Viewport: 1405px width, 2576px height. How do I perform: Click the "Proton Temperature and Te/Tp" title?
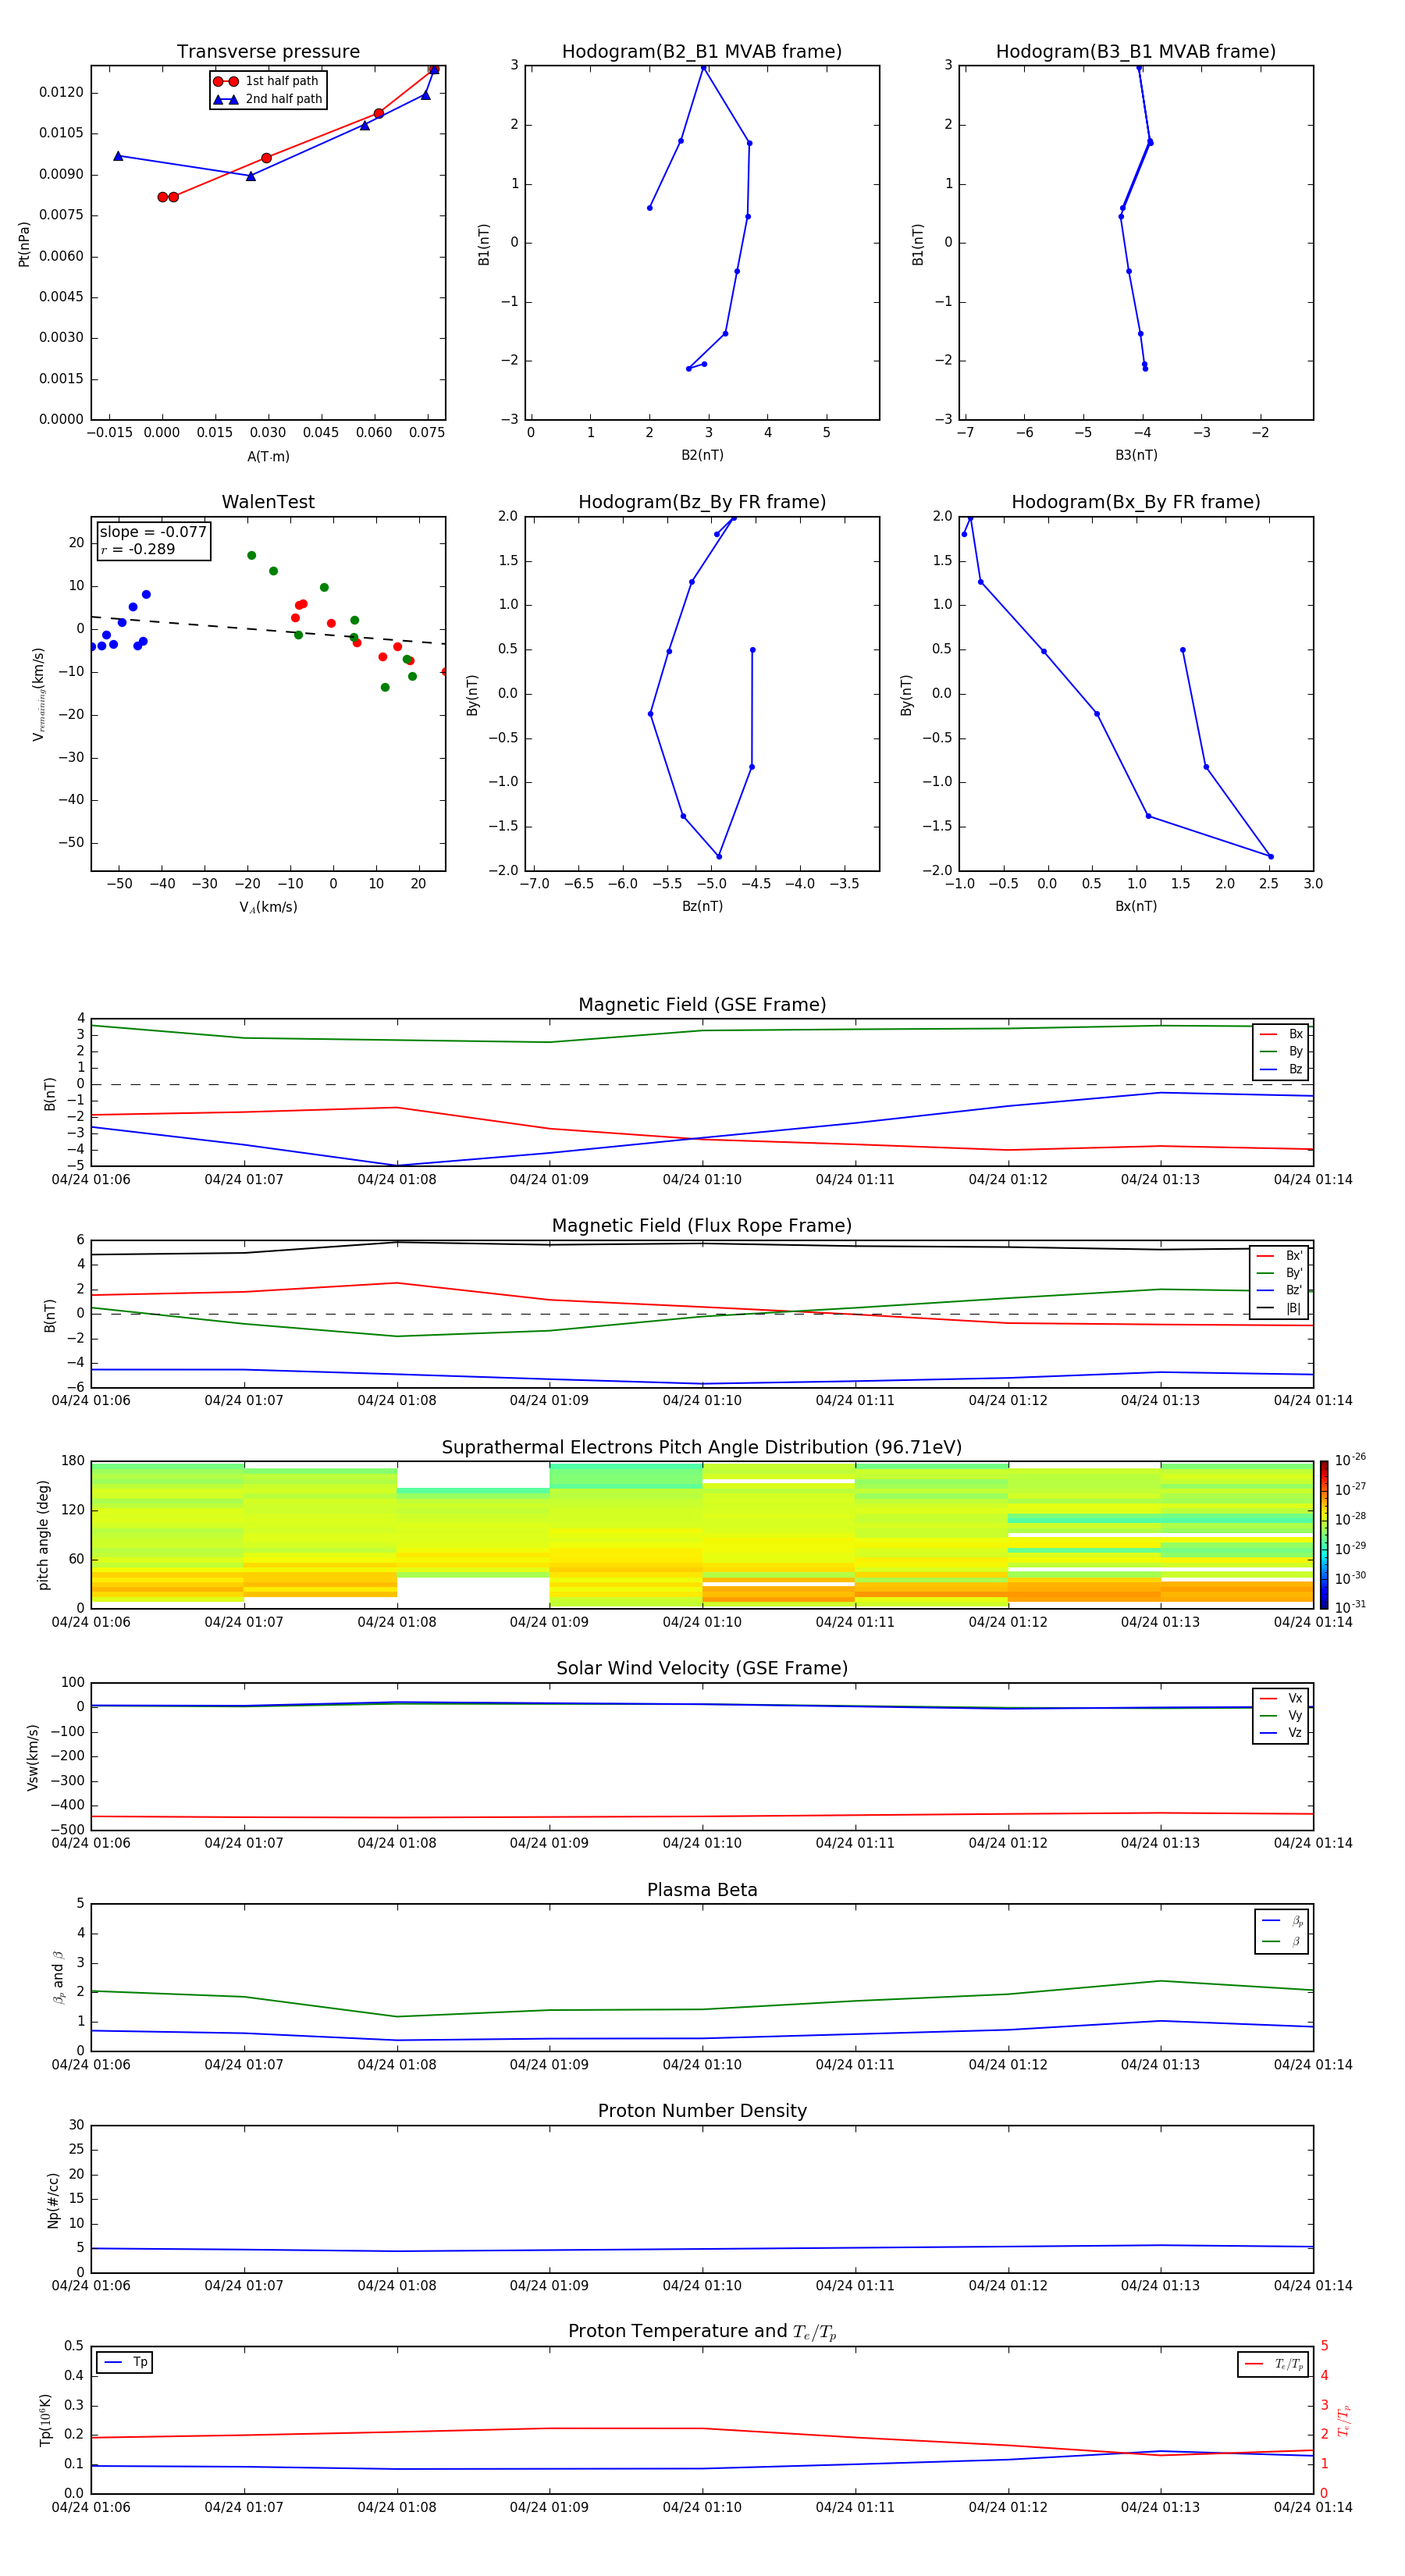[x=702, y=2332]
